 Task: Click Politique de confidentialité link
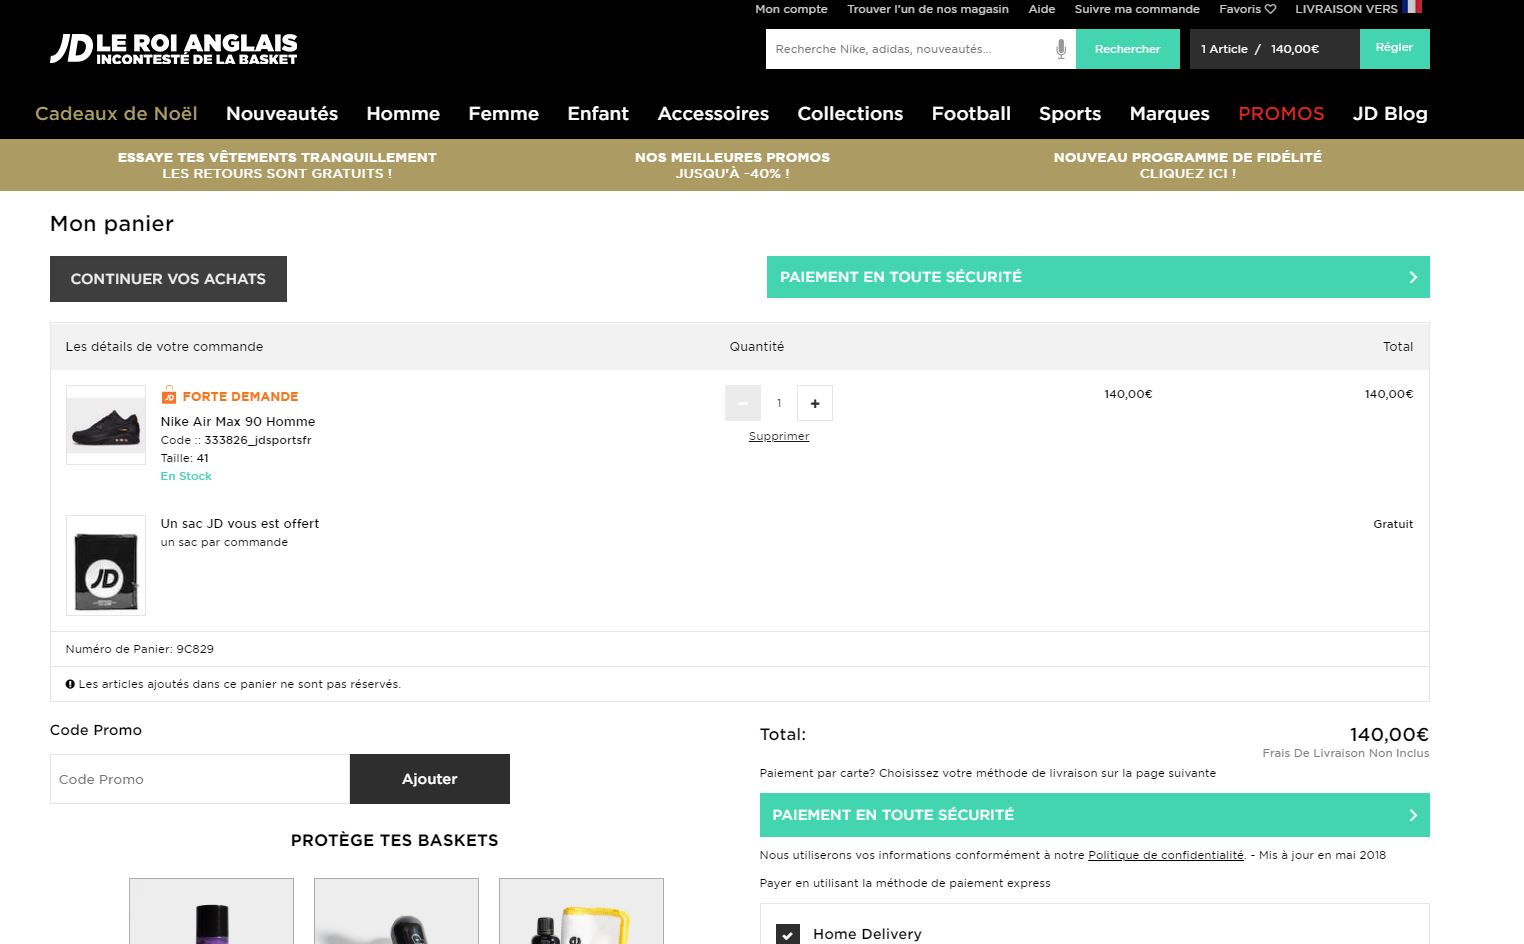[1166, 855]
